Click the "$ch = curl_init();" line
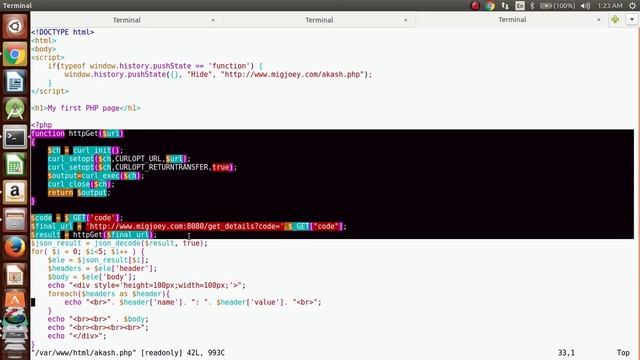The width and height of the screenshot is (640, 360). coord(85,150)
